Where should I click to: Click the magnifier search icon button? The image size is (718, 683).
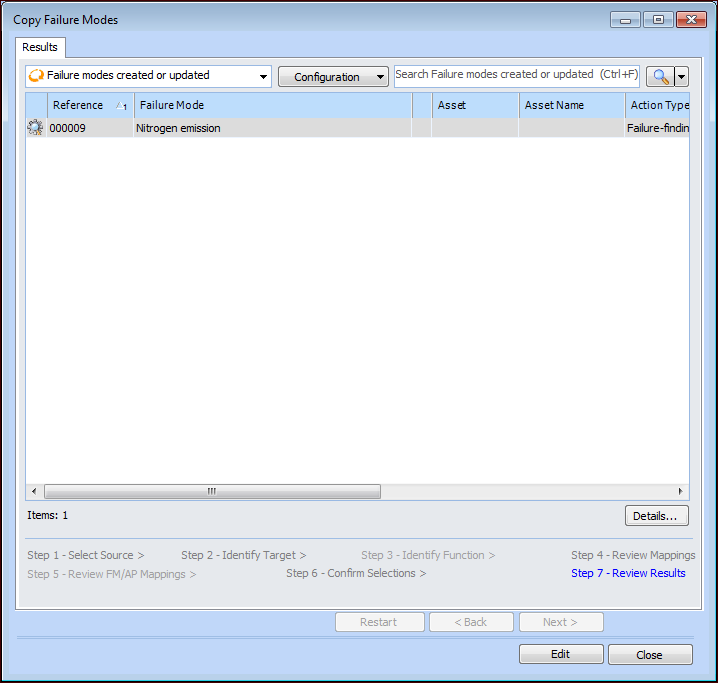point(660,76)
